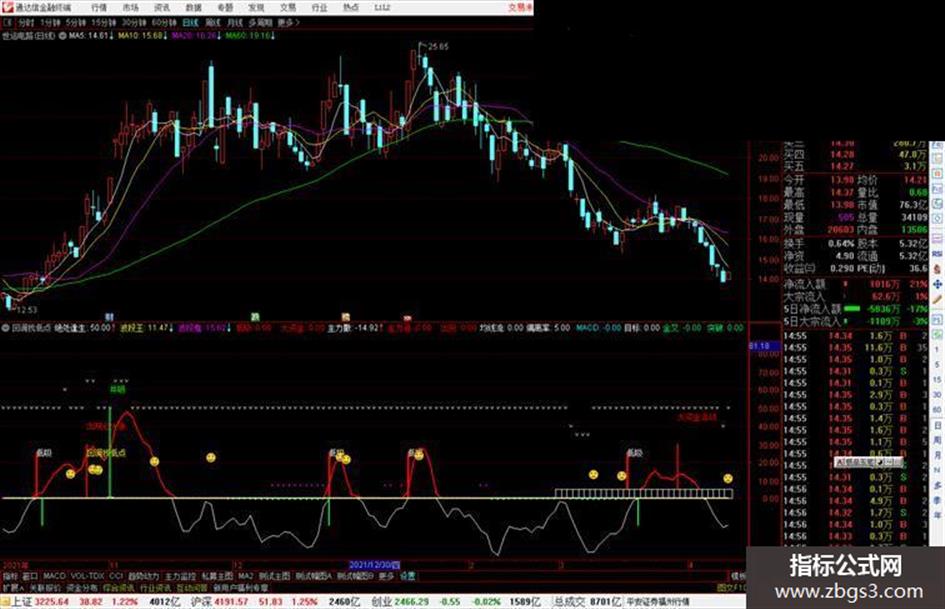Select the 5分钟 period tab

coord(75,23)
